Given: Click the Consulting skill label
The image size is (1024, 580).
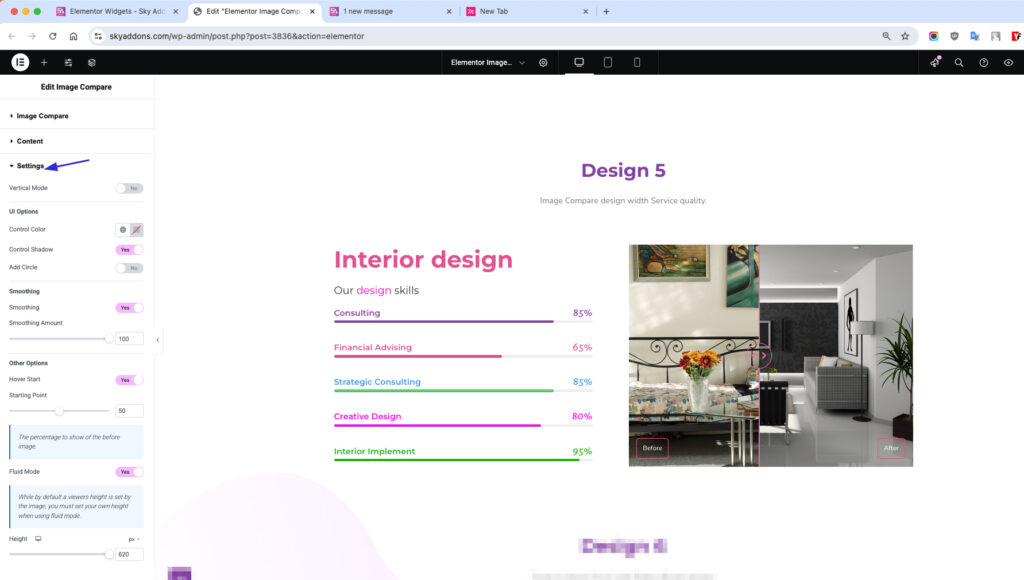Looking at the screenshot, I should tap(357, 313).
